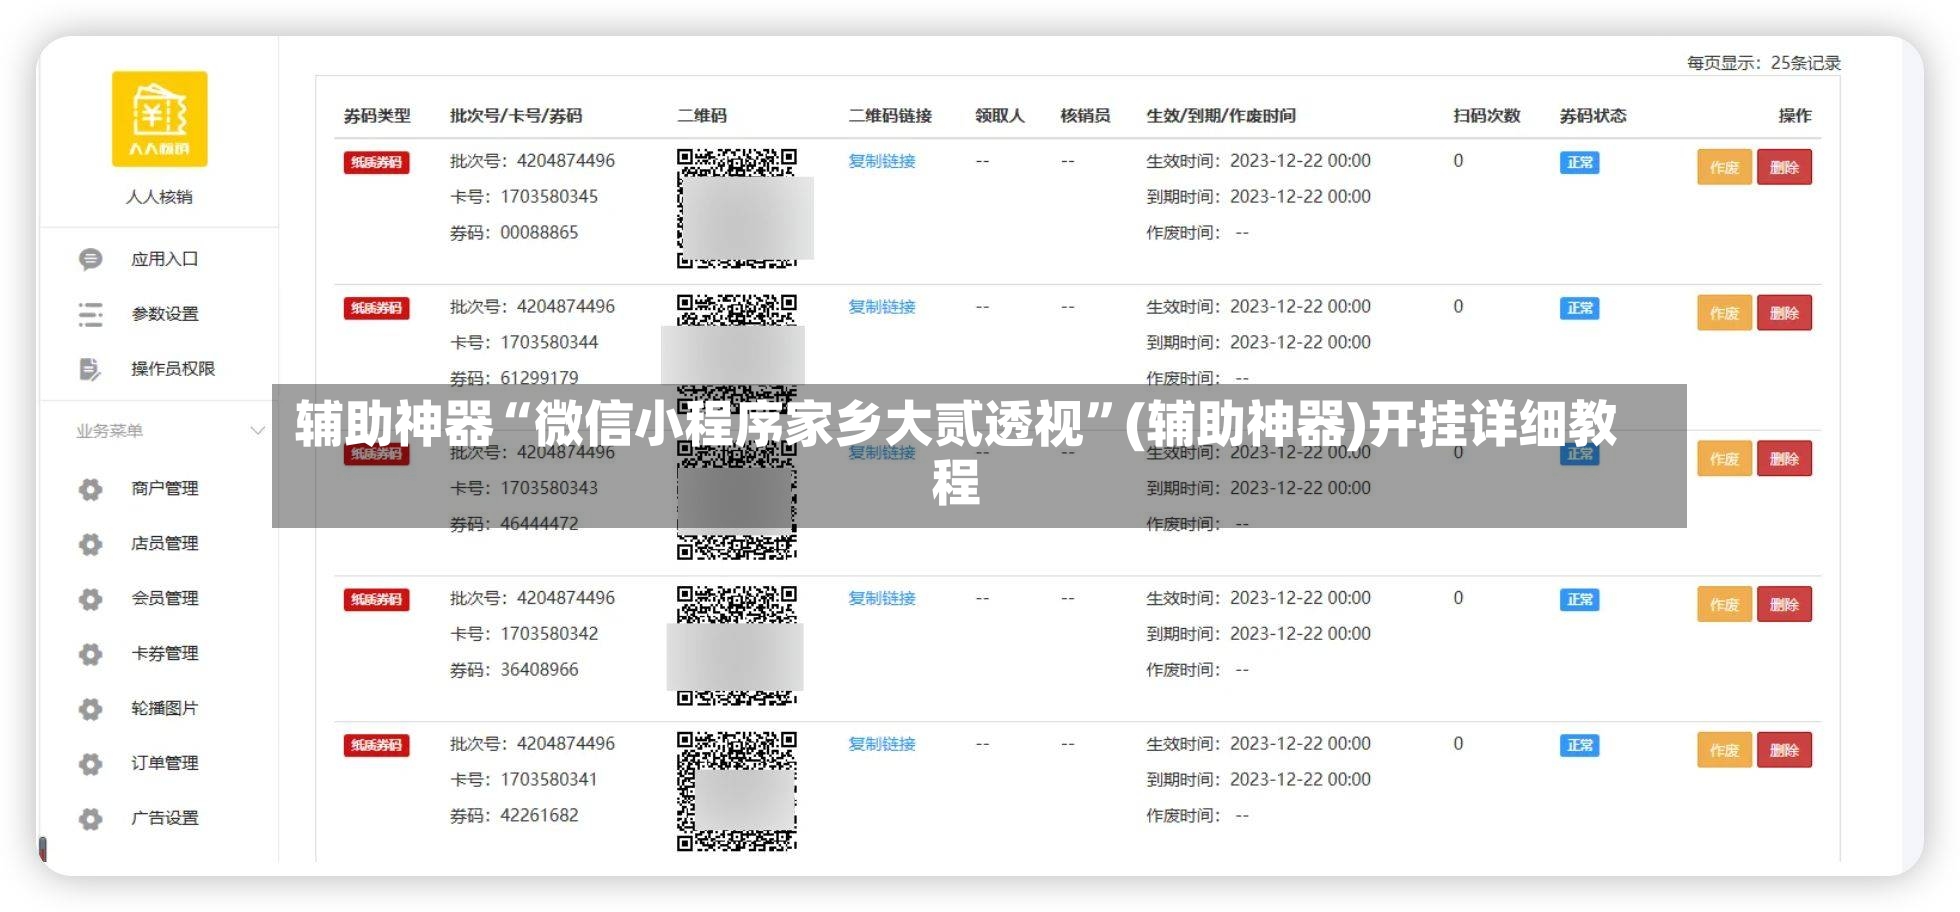Click gear icon beside 卡券管理
Screen dimensions: 1960x912
click(x=90, y=654)
